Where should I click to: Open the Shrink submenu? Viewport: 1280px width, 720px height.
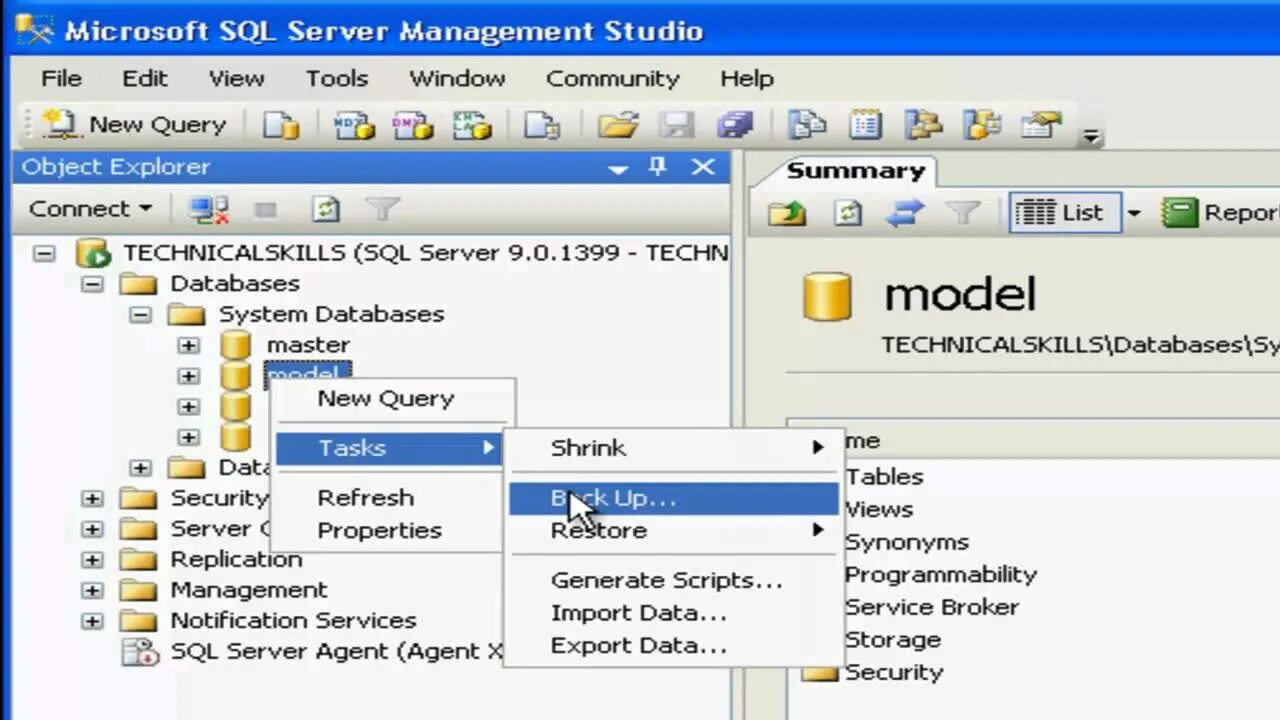673,448
